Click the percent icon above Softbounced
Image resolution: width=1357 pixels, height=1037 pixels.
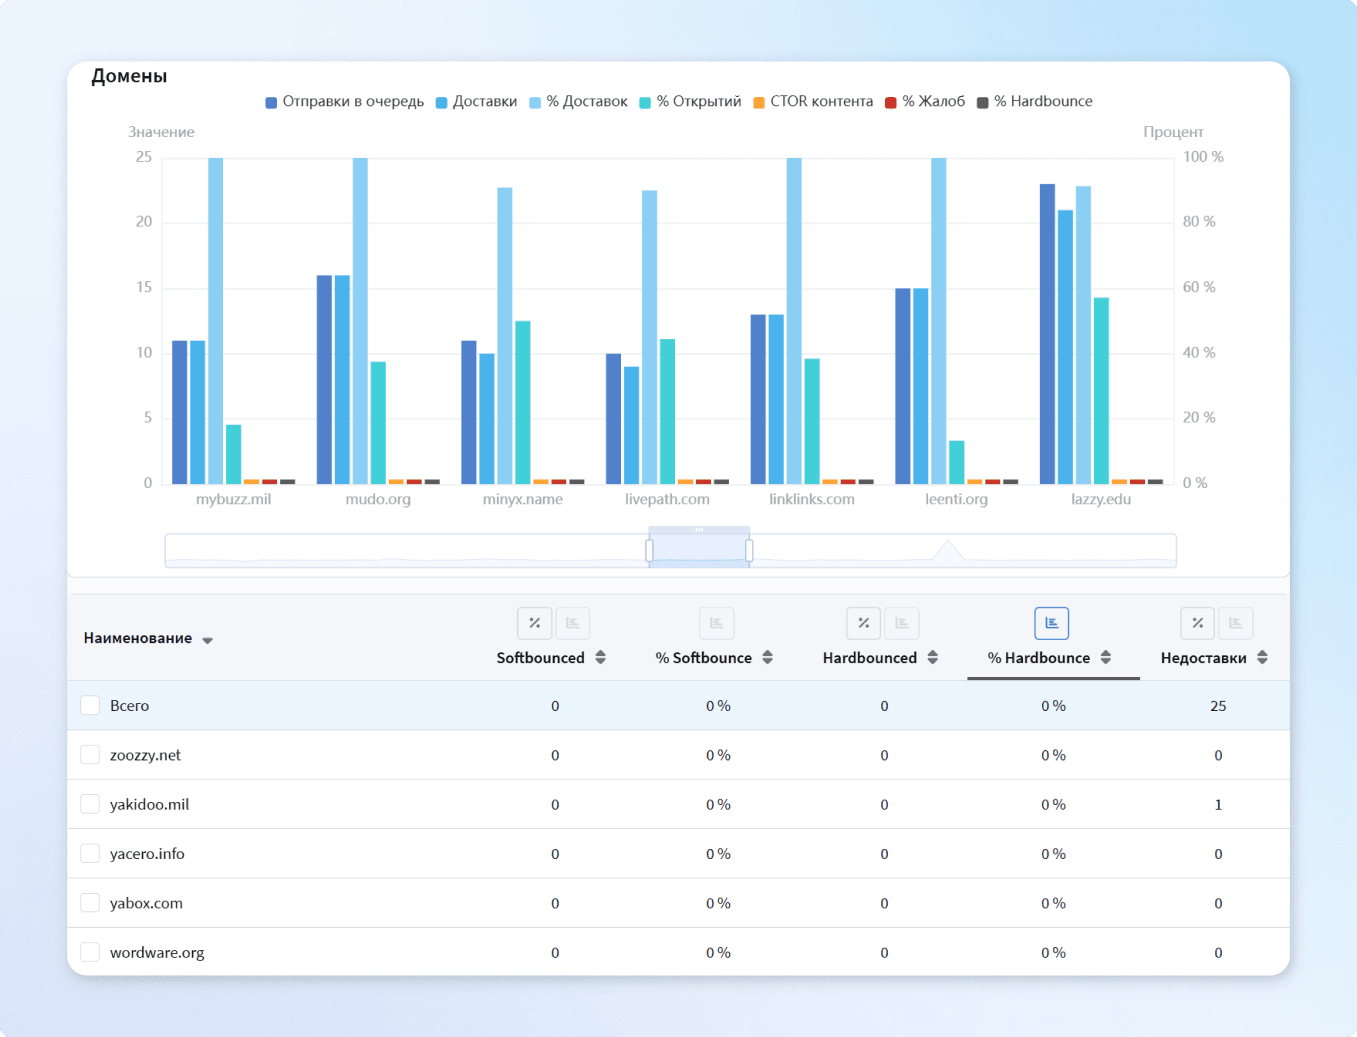535,623
